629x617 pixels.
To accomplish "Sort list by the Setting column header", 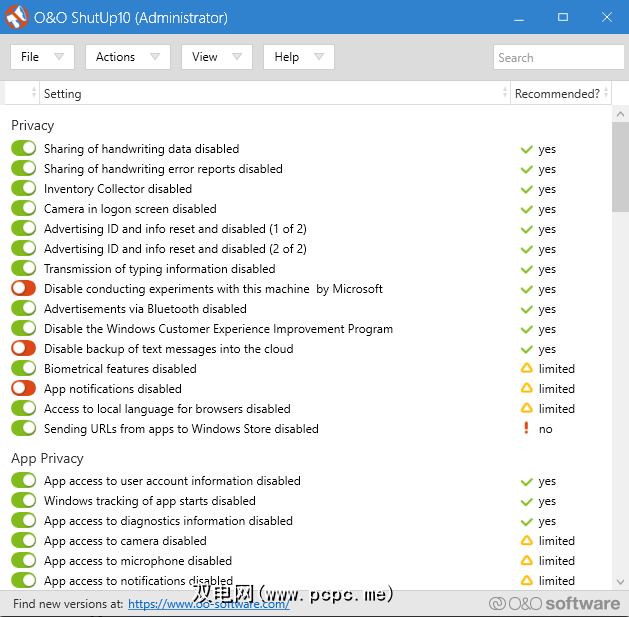I will click(x=270, y=94).
